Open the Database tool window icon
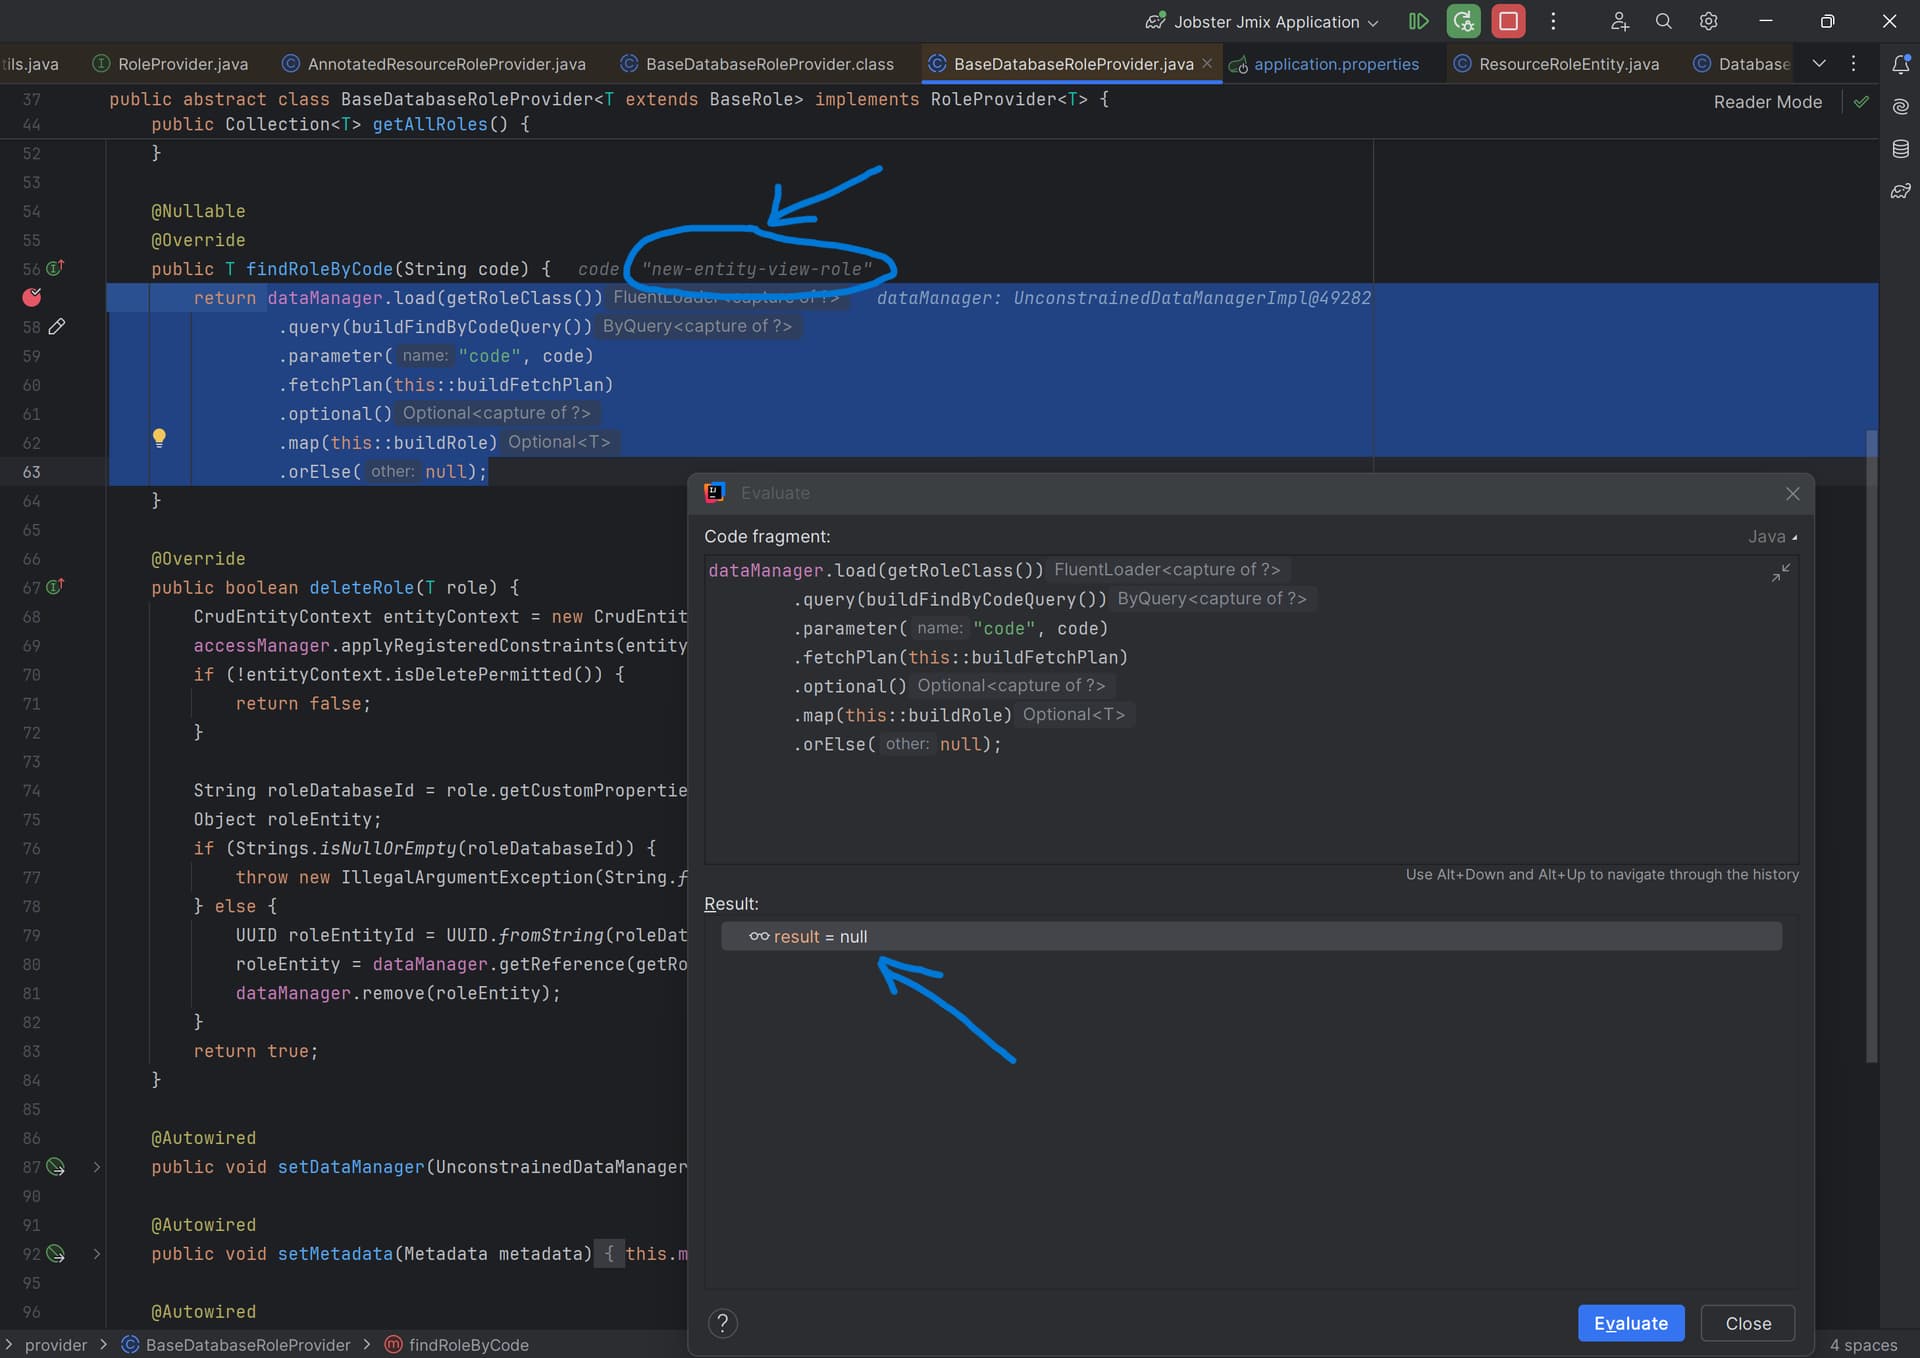1920x1358 pixels. coord(1900,149)
